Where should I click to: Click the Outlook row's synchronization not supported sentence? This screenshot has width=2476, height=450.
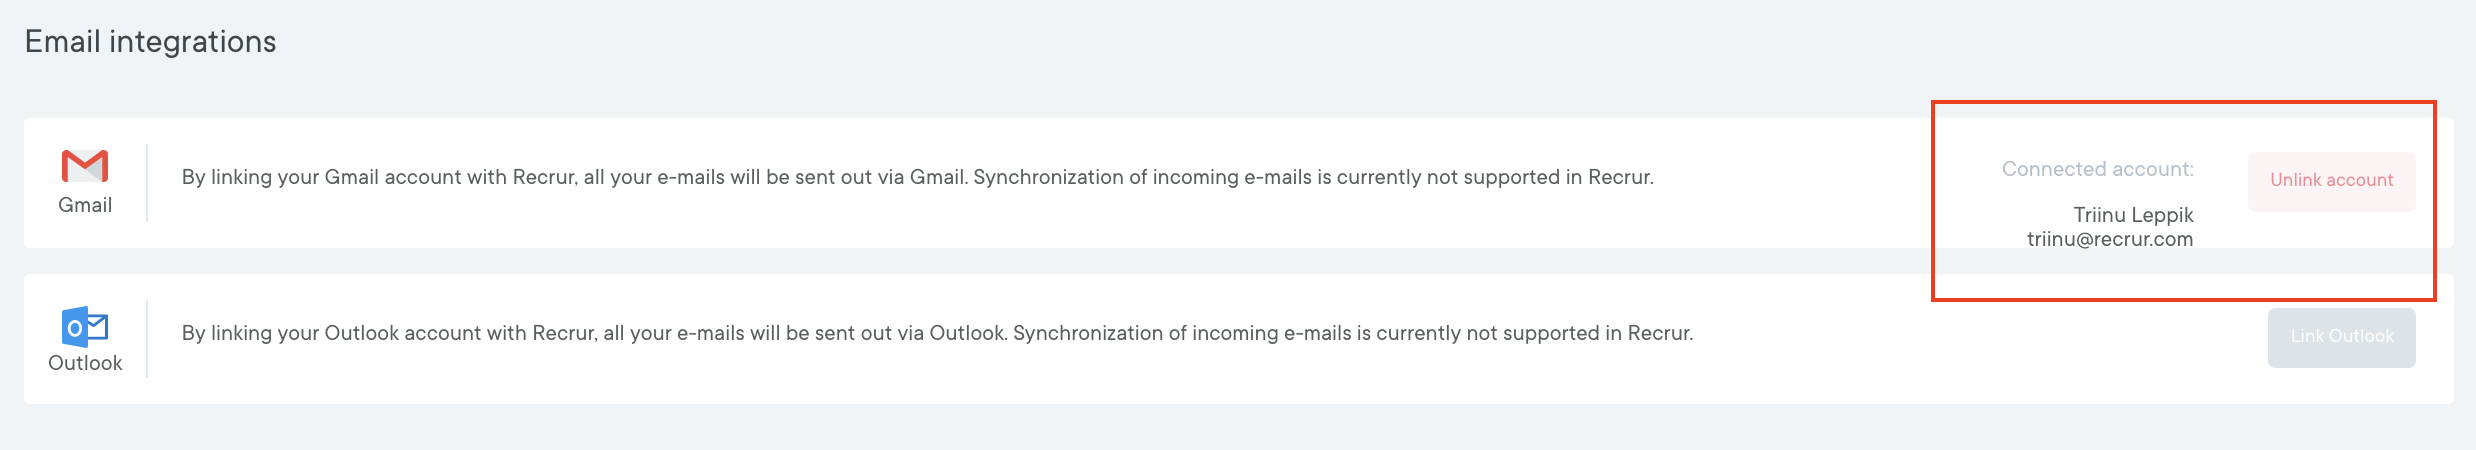point(1352,333)
